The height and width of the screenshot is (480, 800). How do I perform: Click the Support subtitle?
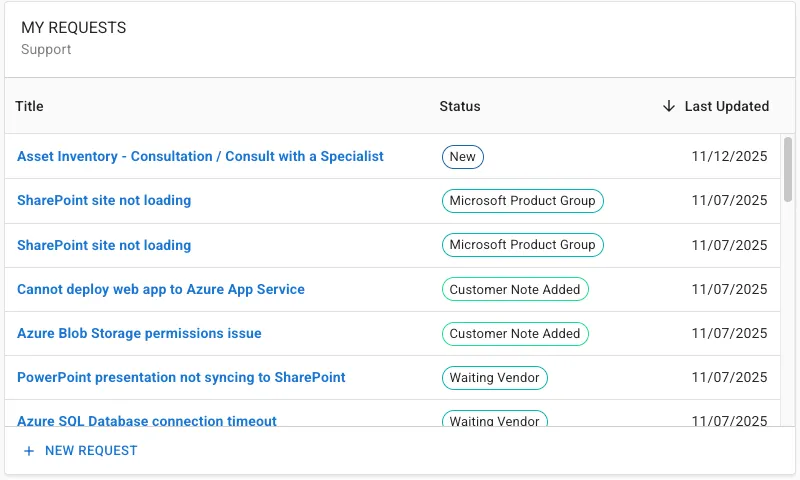(46, 49)
